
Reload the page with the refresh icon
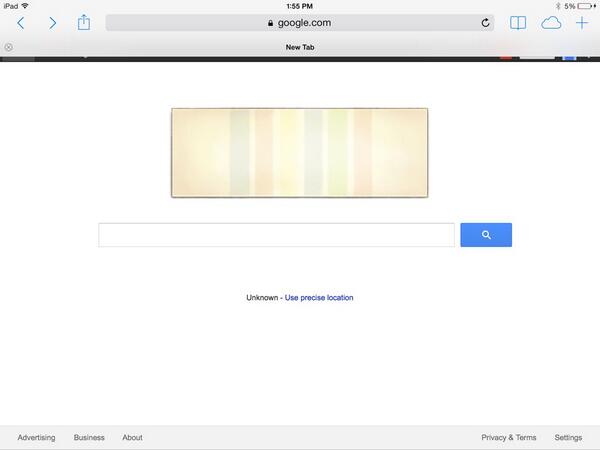(485, 23)
